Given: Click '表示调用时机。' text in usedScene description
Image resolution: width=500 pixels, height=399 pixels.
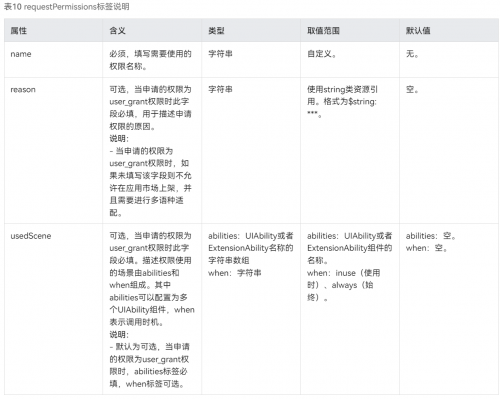Looking at the screenshot, I should 136,322.
